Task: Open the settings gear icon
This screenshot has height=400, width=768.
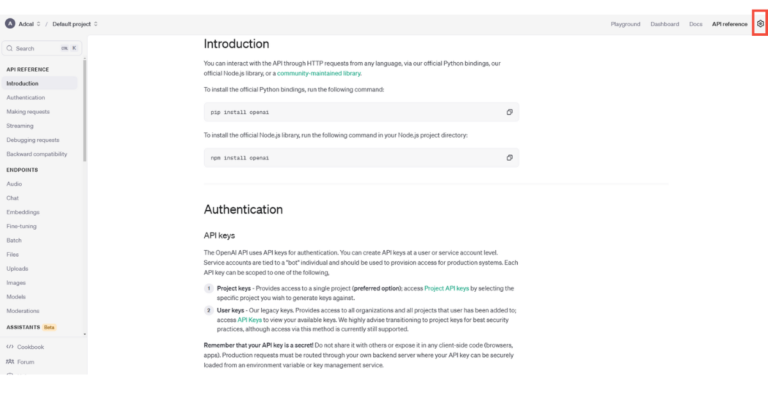Action: [760, 23]
